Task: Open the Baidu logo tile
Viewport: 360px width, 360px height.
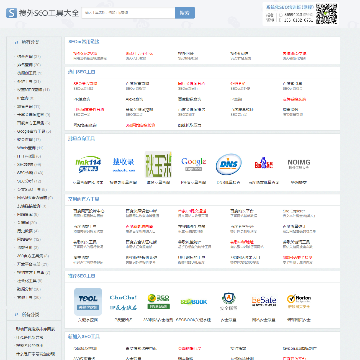Action: point(264,164)
